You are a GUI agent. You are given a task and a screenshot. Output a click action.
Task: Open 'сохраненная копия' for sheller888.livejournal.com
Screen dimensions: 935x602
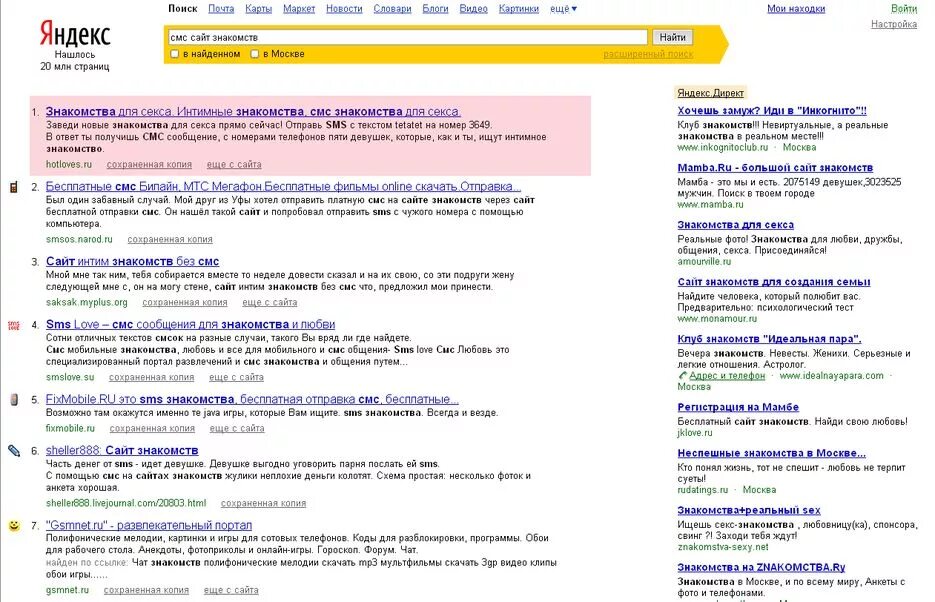pos(263,504)
